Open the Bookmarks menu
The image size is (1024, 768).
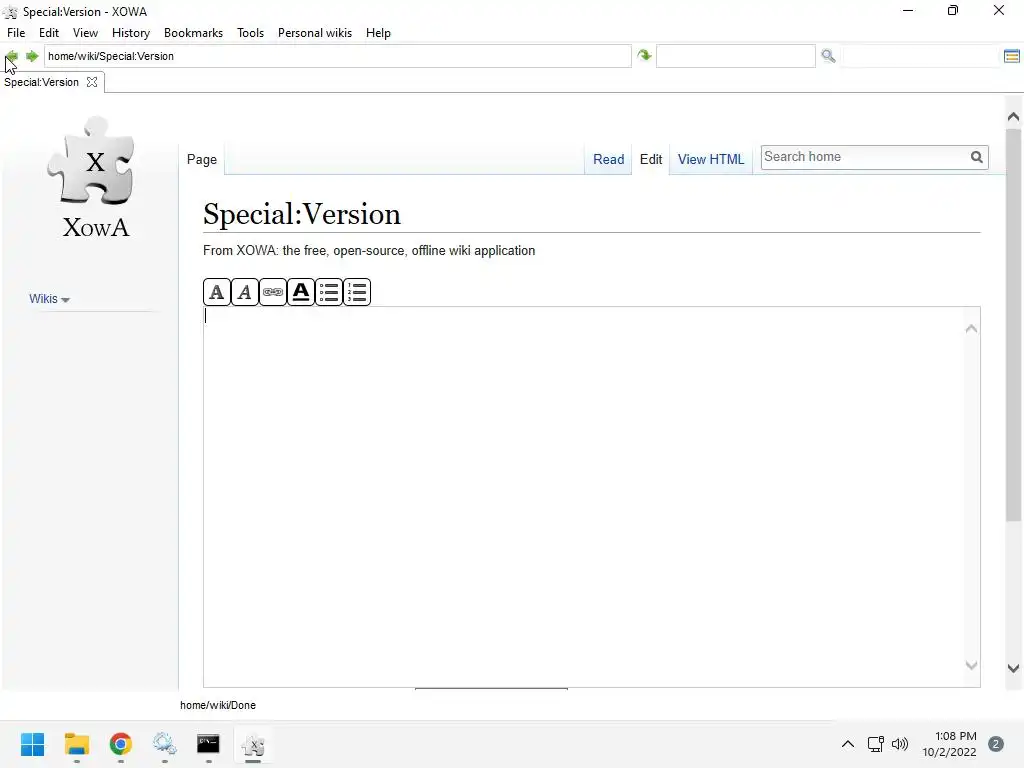pyautogui.click(x=193, y=33)
